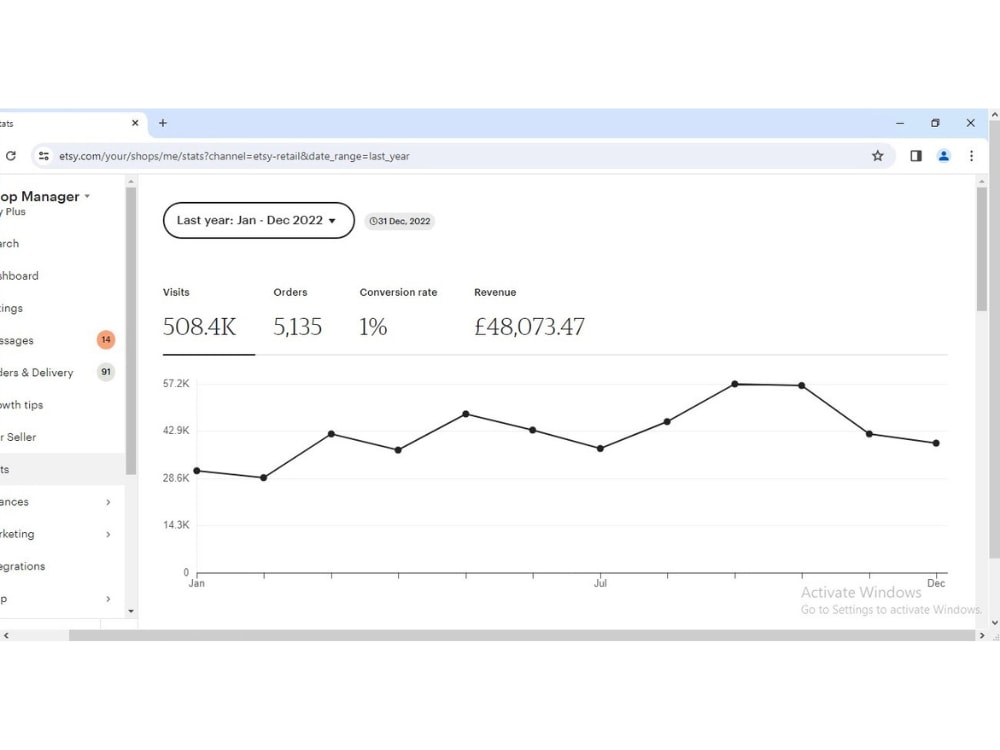1000x750 pixels.
Task: Click the £48,073.47 revenue value
Action: tap(529, 327)
